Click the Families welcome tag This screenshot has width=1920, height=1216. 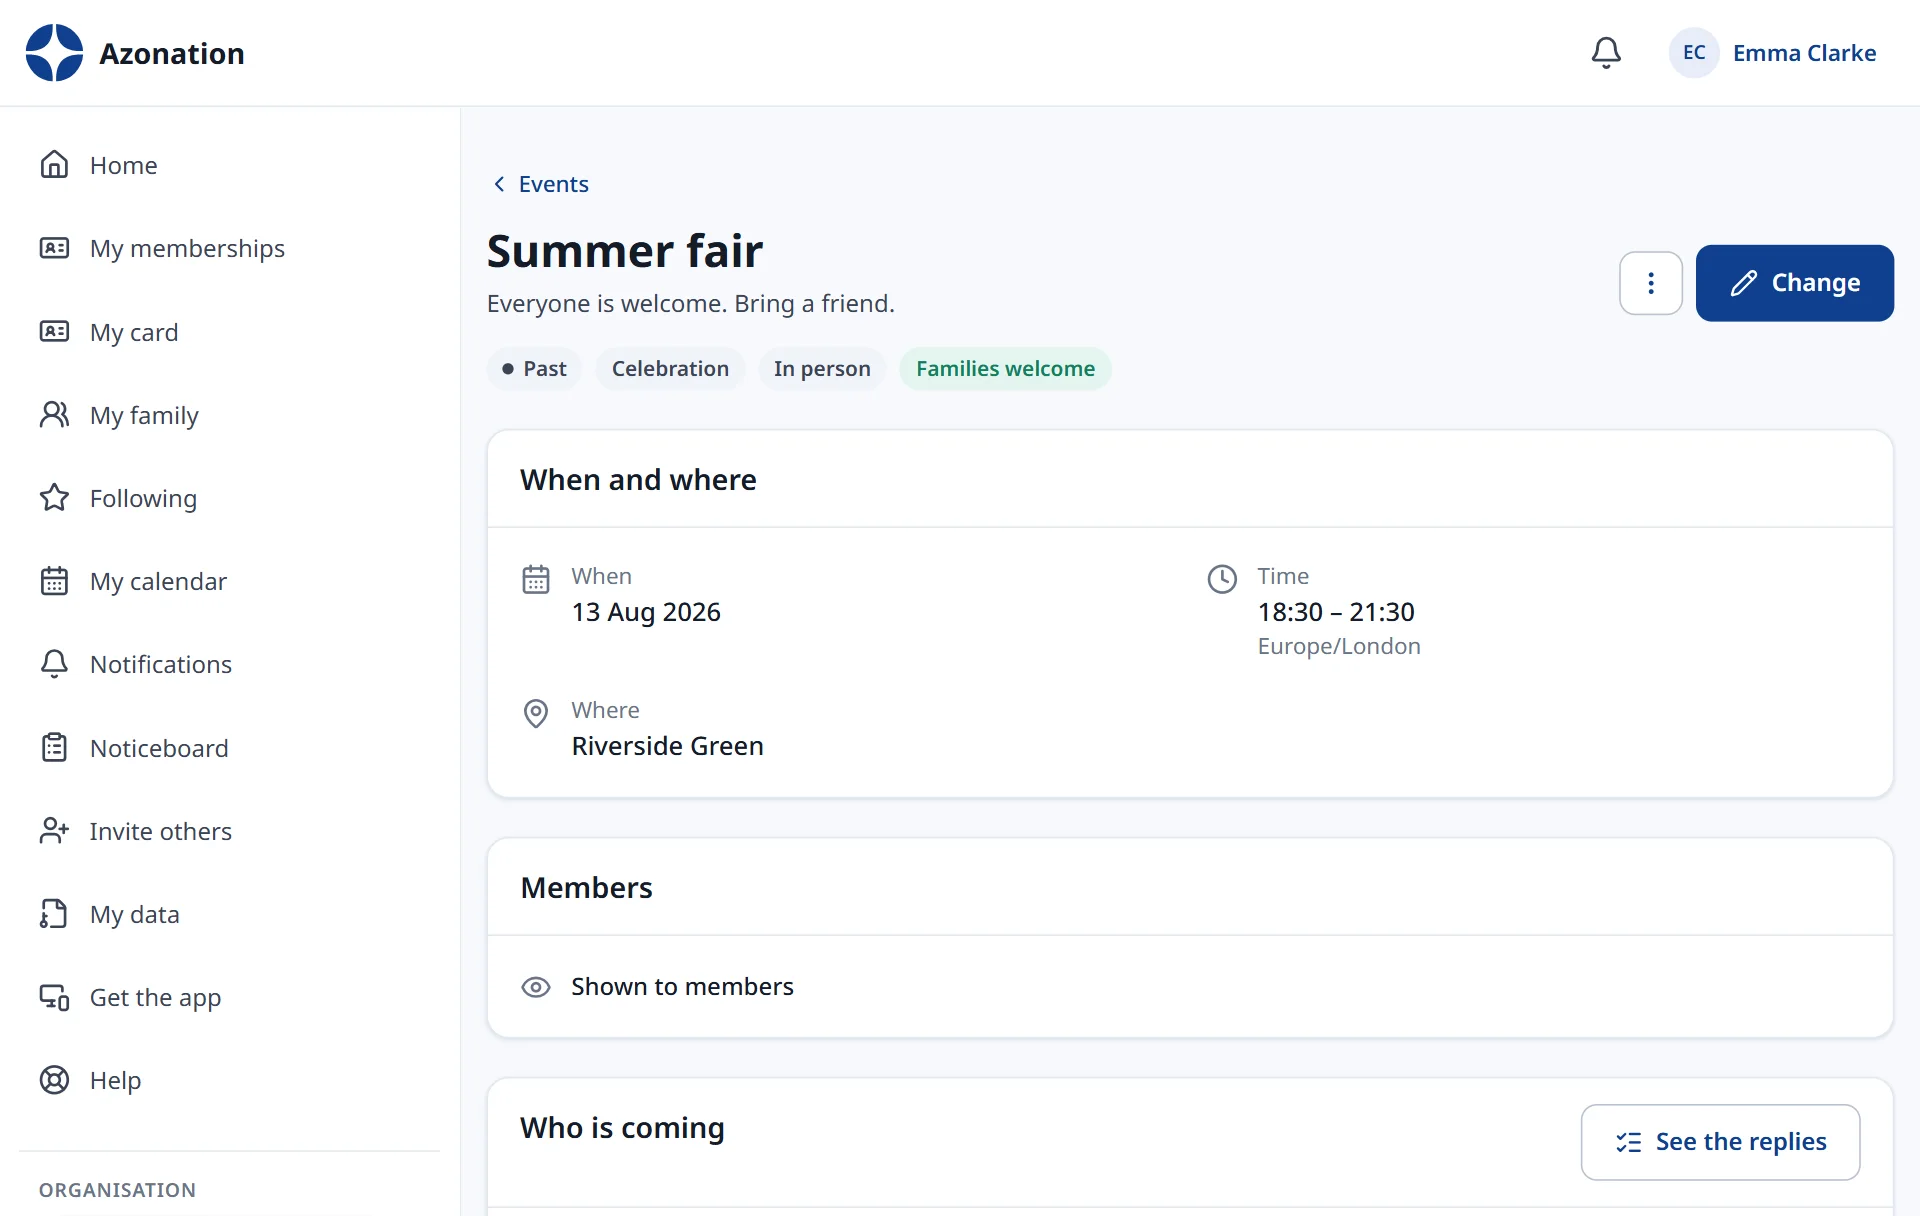(x=1005, y=369)
